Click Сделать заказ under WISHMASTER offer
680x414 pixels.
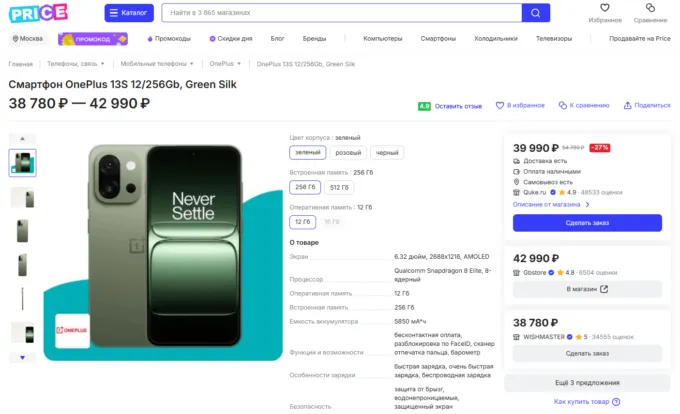(x=587, y=353)
